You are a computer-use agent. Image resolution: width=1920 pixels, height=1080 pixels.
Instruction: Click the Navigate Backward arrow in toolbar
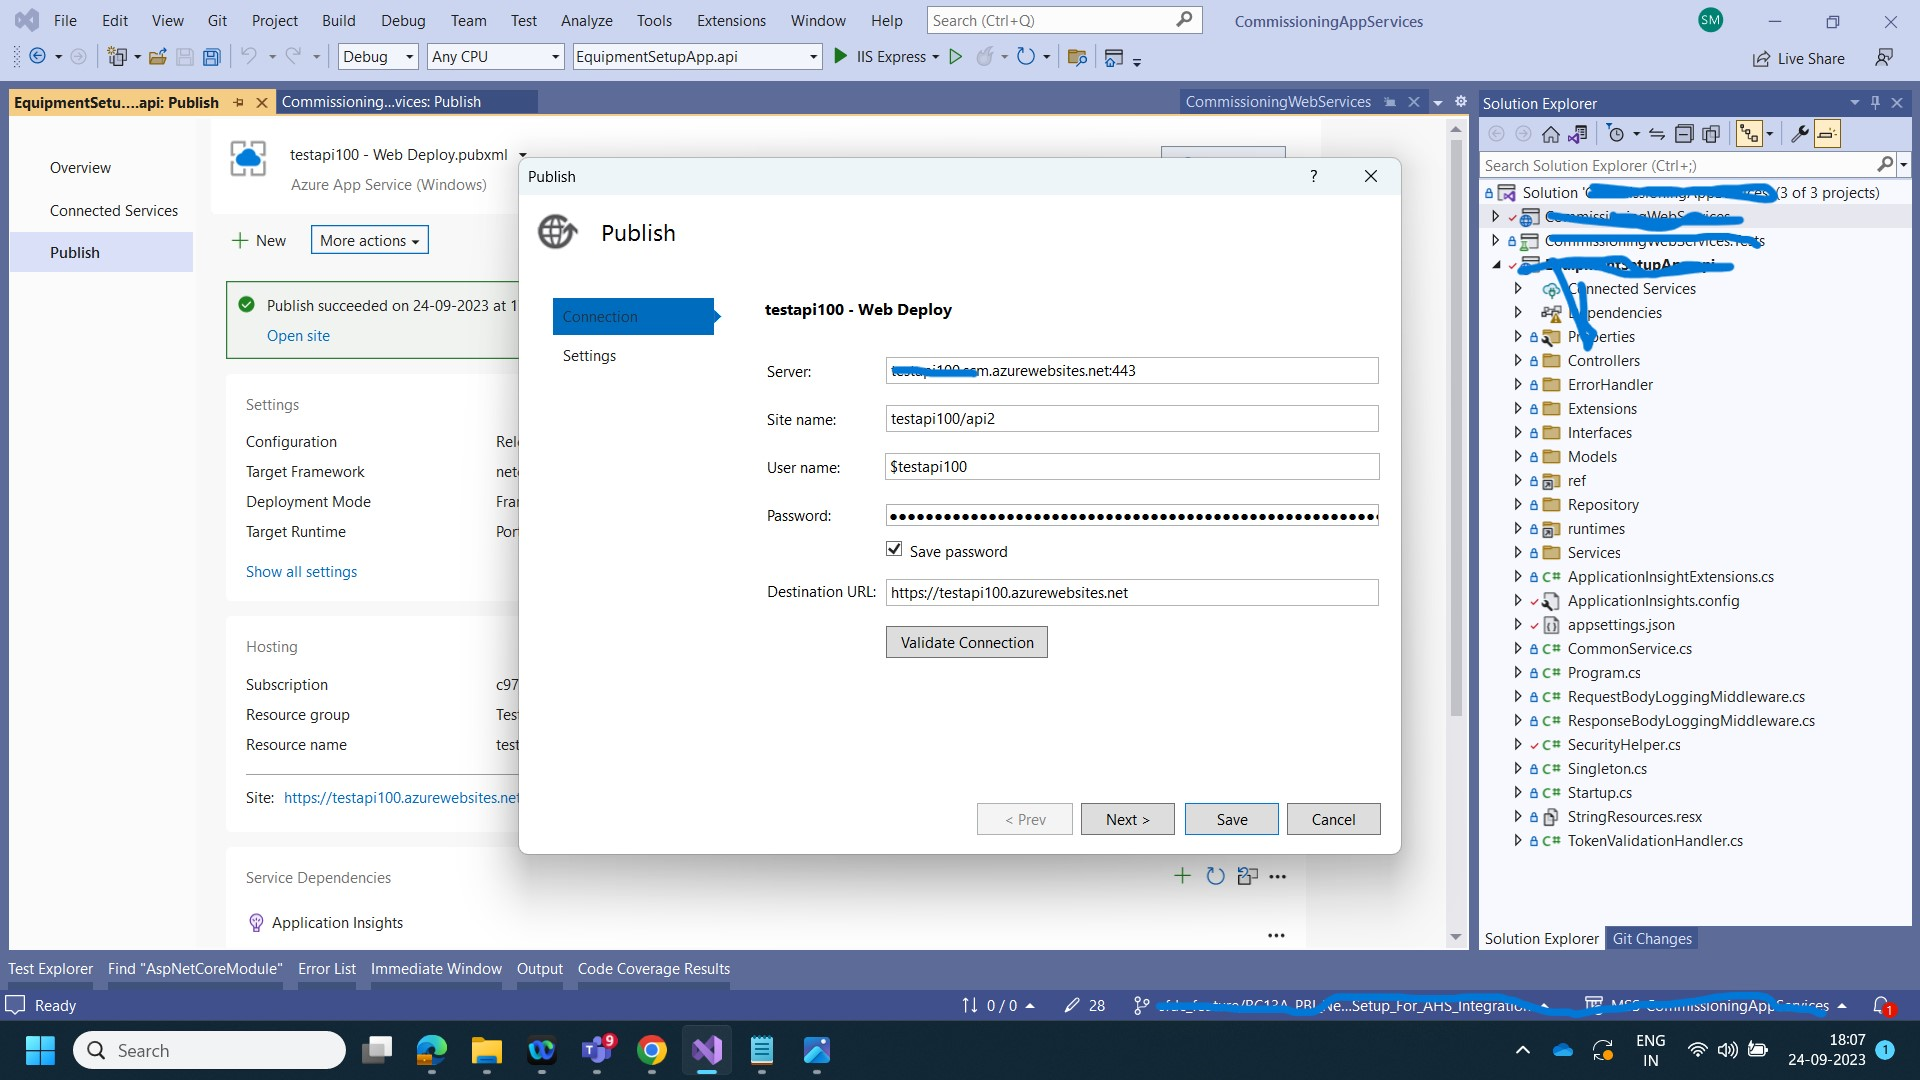click(x=37, y=57)
